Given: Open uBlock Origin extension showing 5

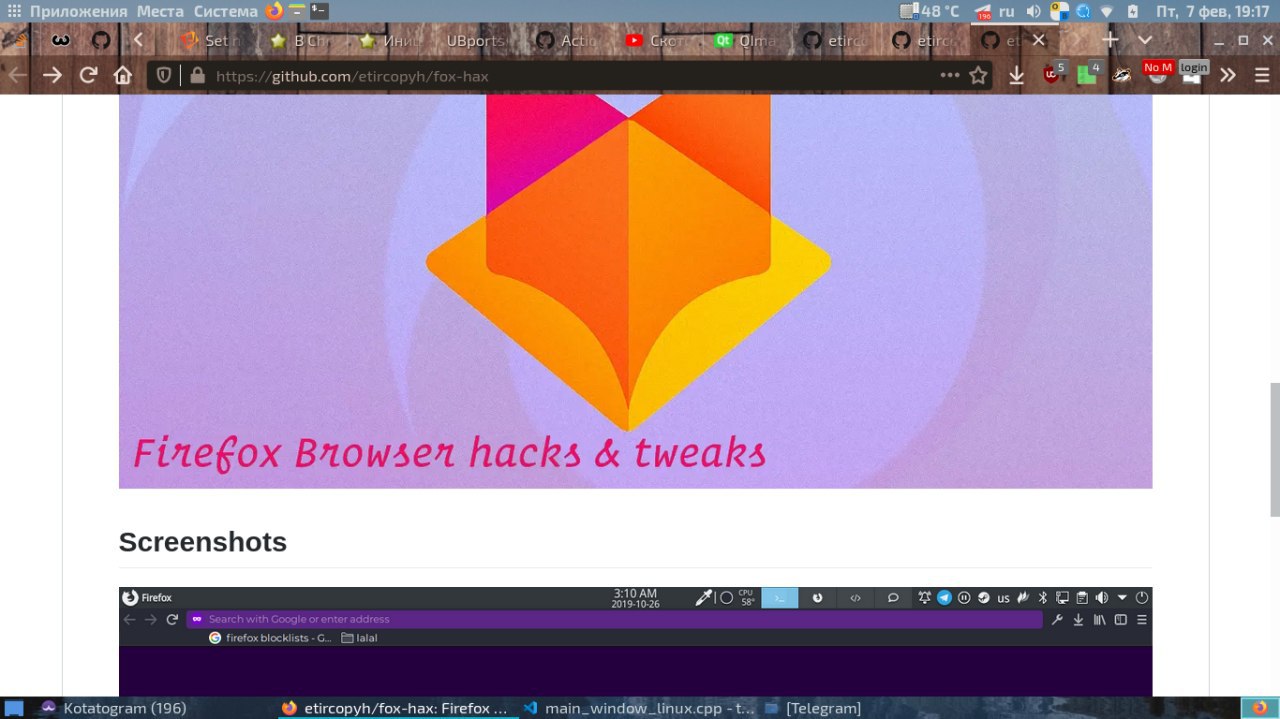Looking at the screenshot, I should pos(1052,73).
